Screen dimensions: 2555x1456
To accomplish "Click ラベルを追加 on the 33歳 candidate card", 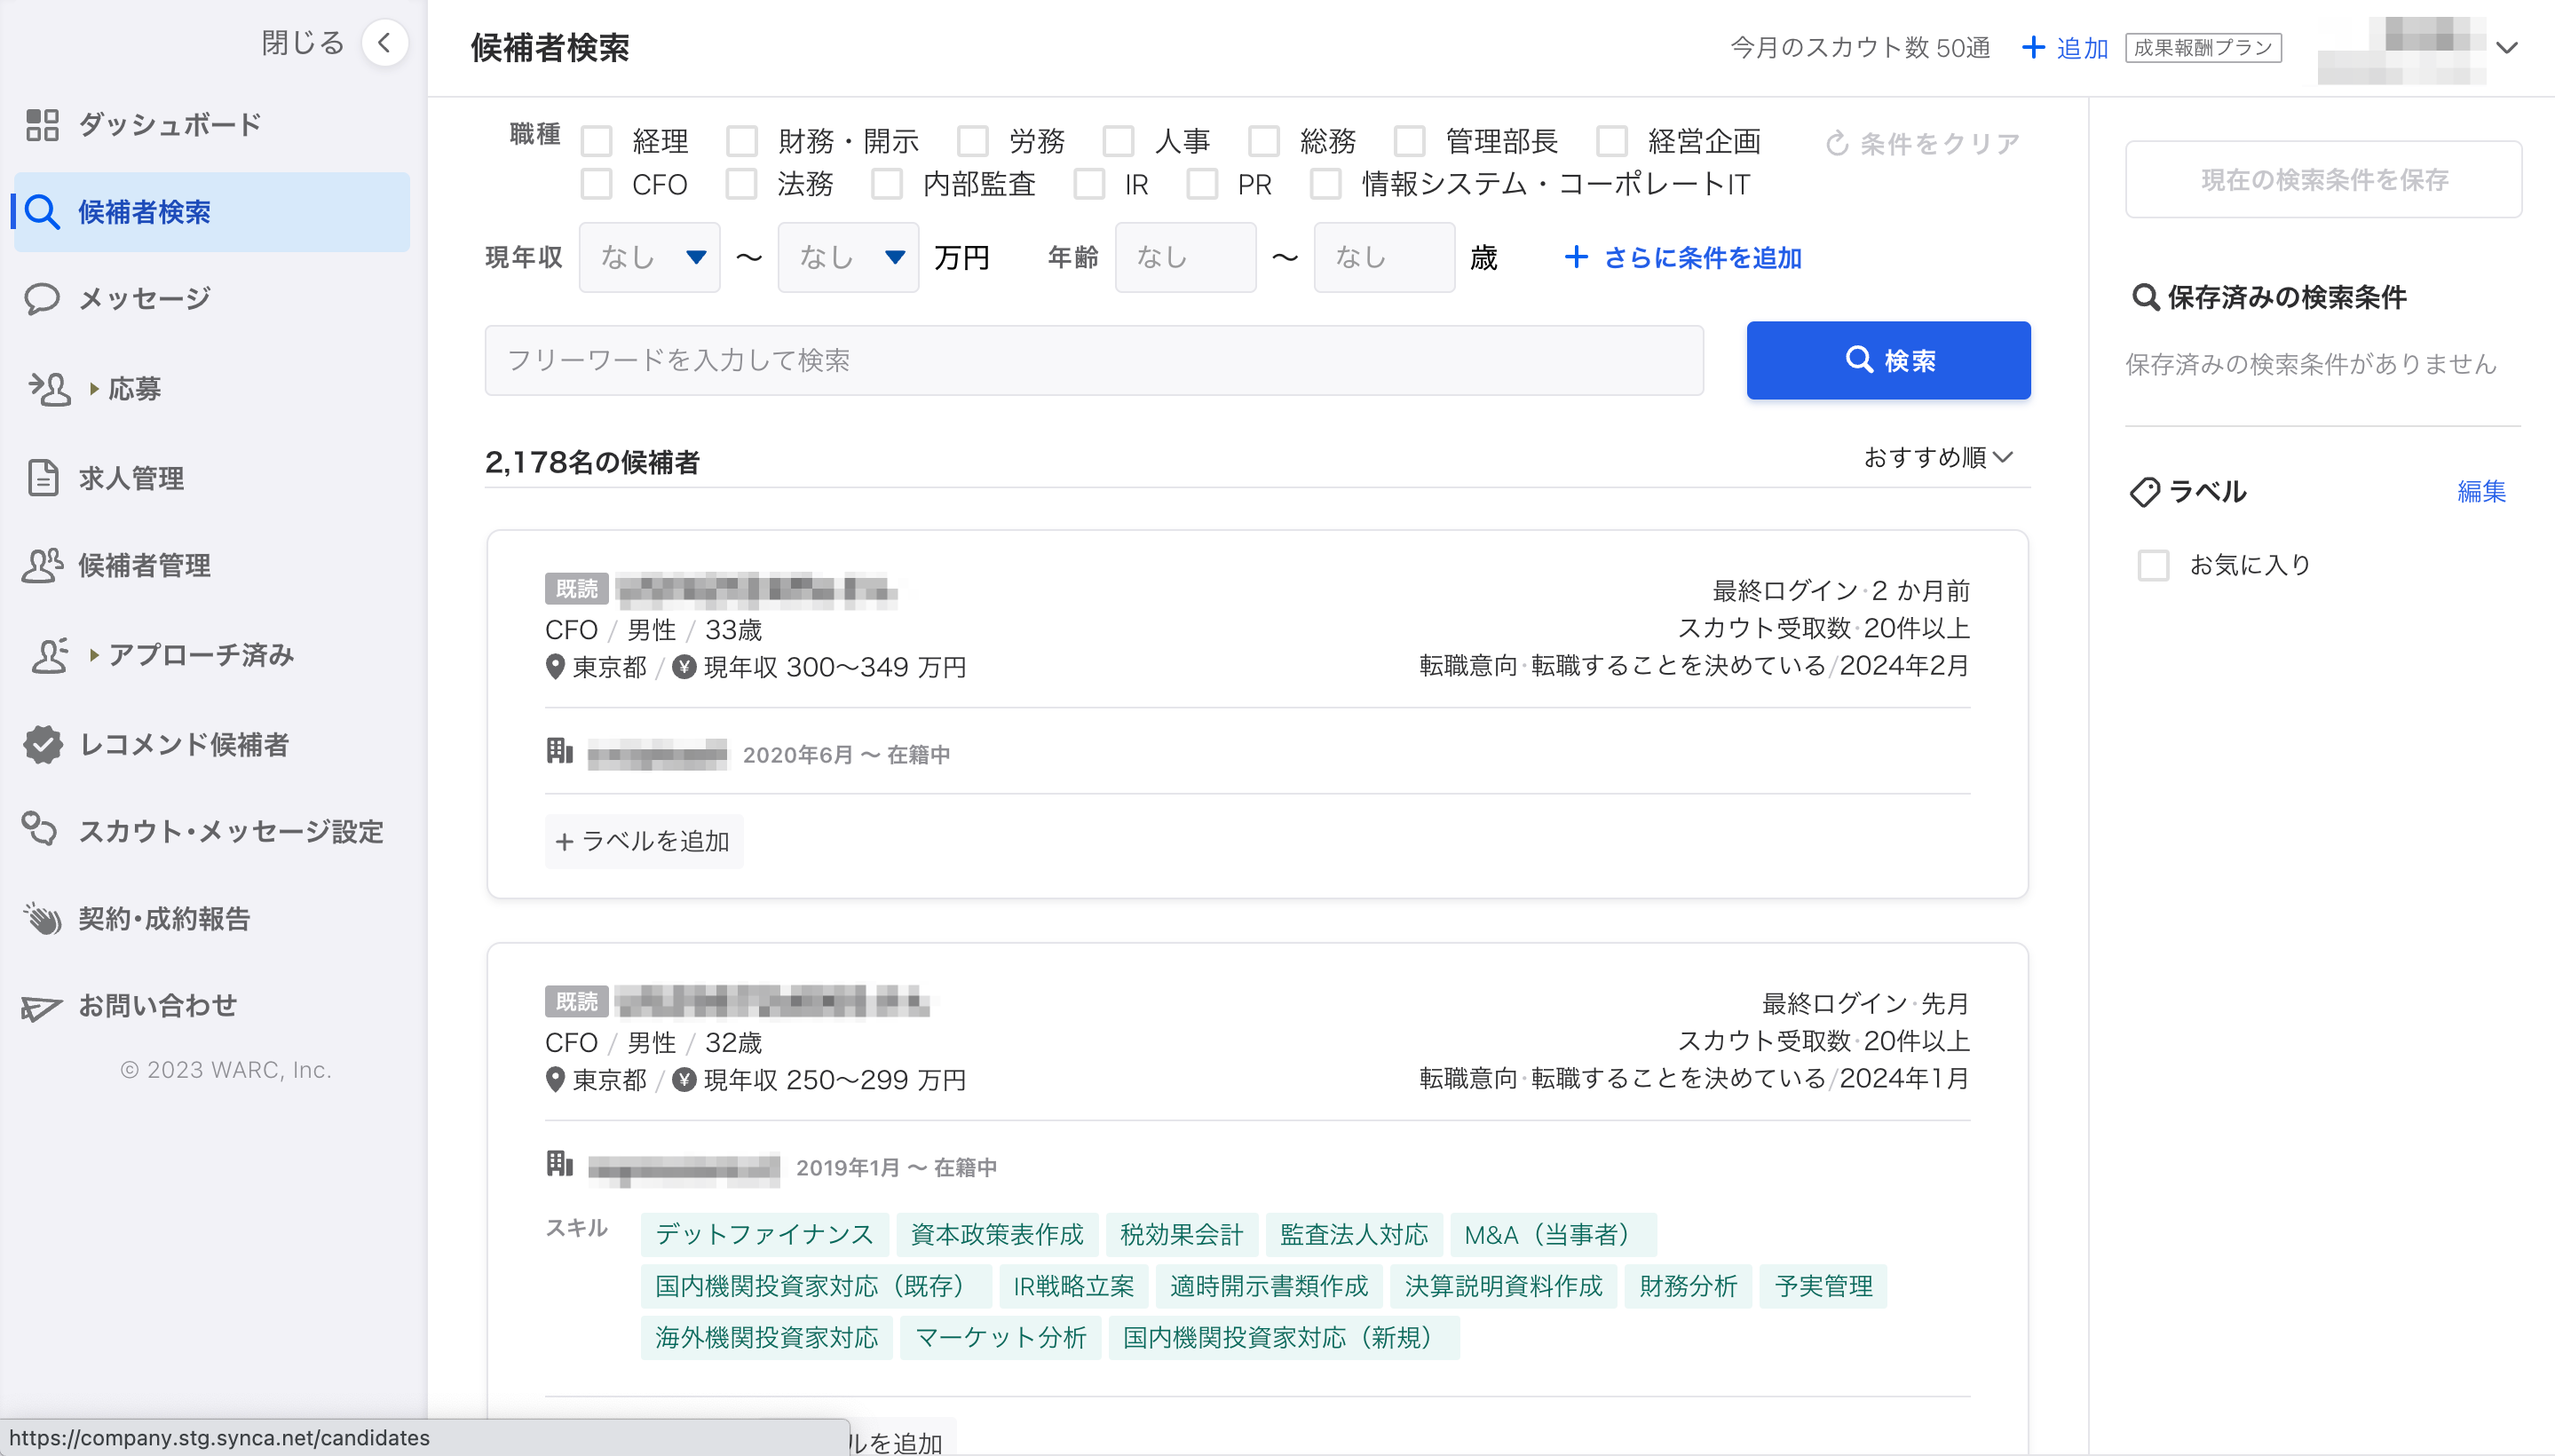I will coord(644,841).
